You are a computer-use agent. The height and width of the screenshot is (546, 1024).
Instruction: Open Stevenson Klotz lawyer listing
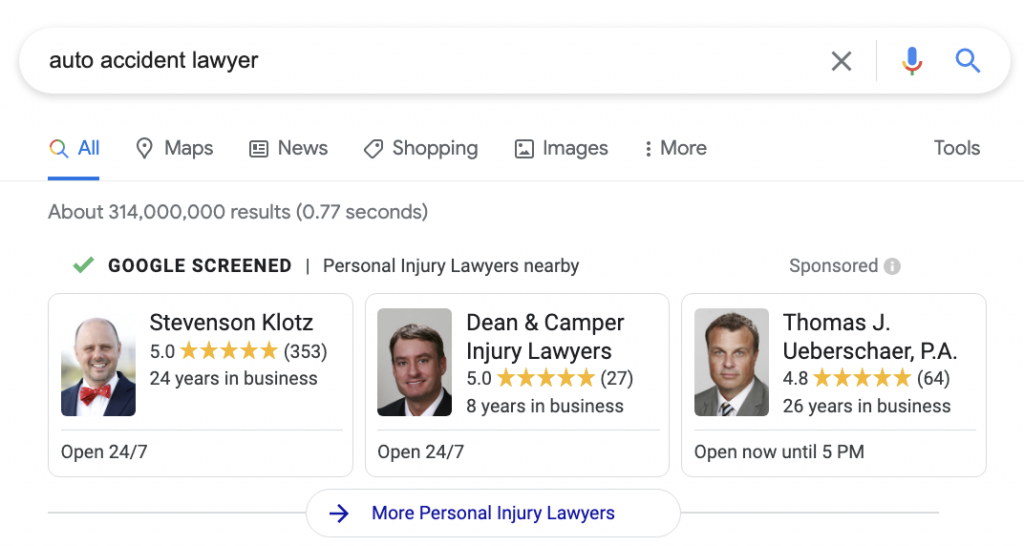point(231,323)
